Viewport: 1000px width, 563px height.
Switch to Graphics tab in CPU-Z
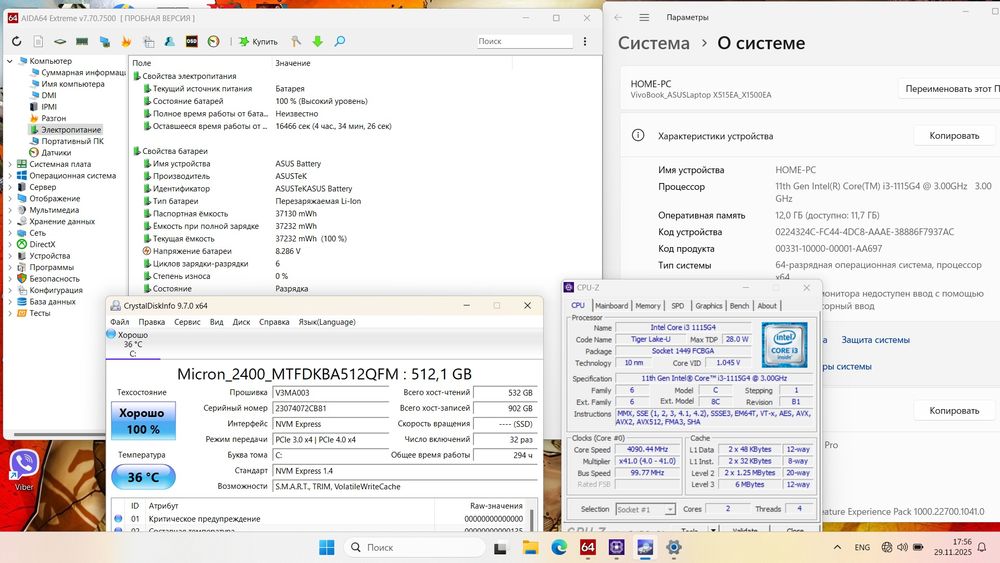pos(709,306)
